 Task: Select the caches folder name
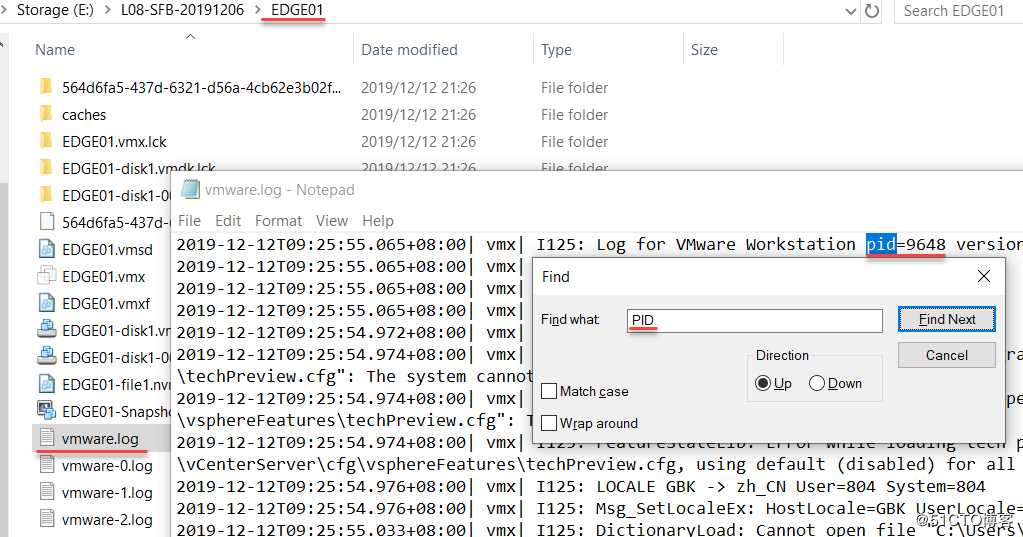pos(84,115)
